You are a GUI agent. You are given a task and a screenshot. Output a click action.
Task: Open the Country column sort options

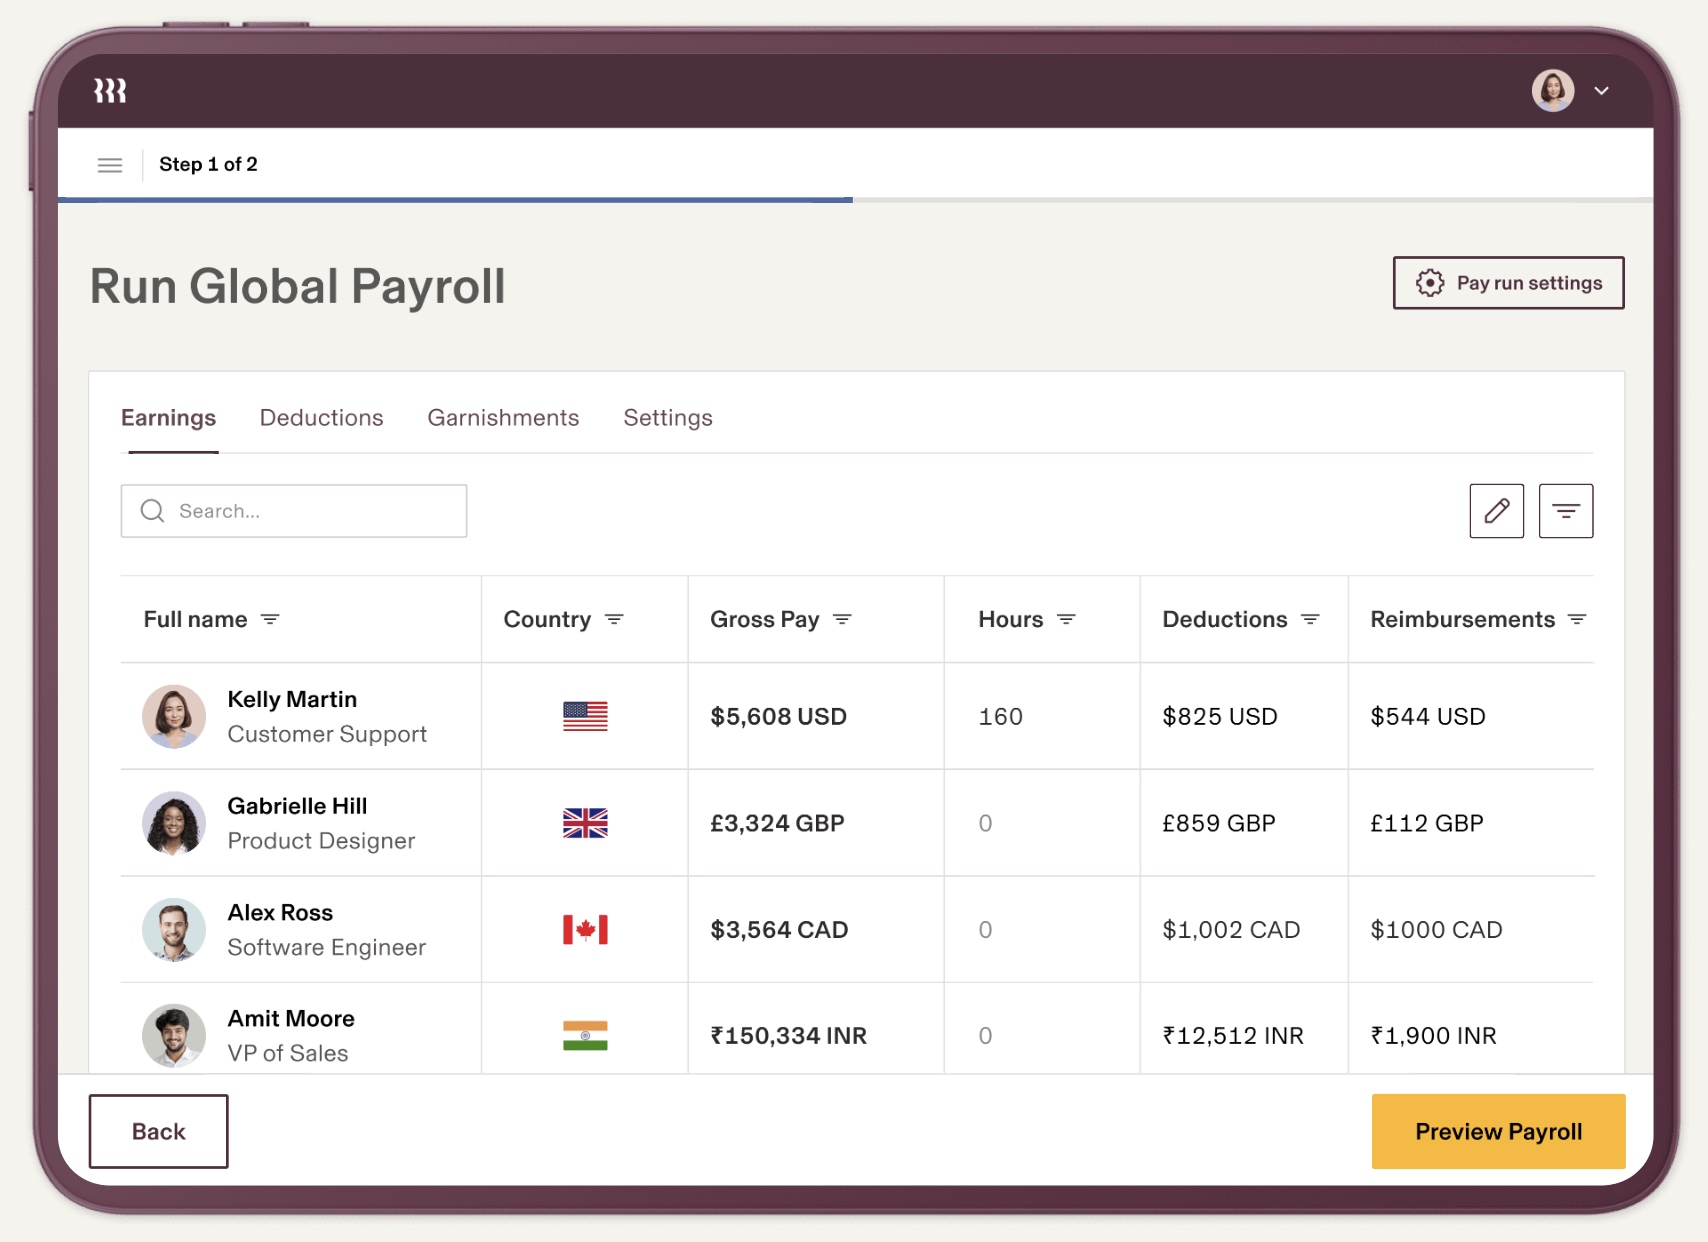point(614,619)
